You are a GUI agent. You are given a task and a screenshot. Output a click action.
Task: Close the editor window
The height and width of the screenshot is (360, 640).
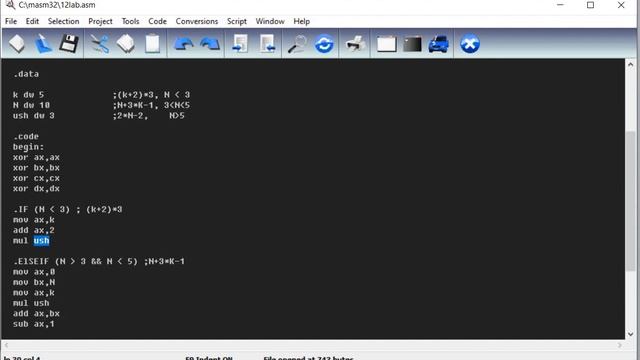click(621, 5)
